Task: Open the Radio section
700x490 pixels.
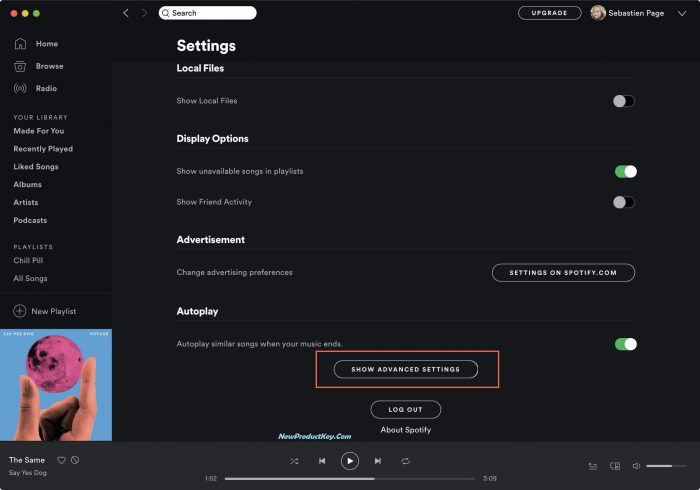Action: 20,88
